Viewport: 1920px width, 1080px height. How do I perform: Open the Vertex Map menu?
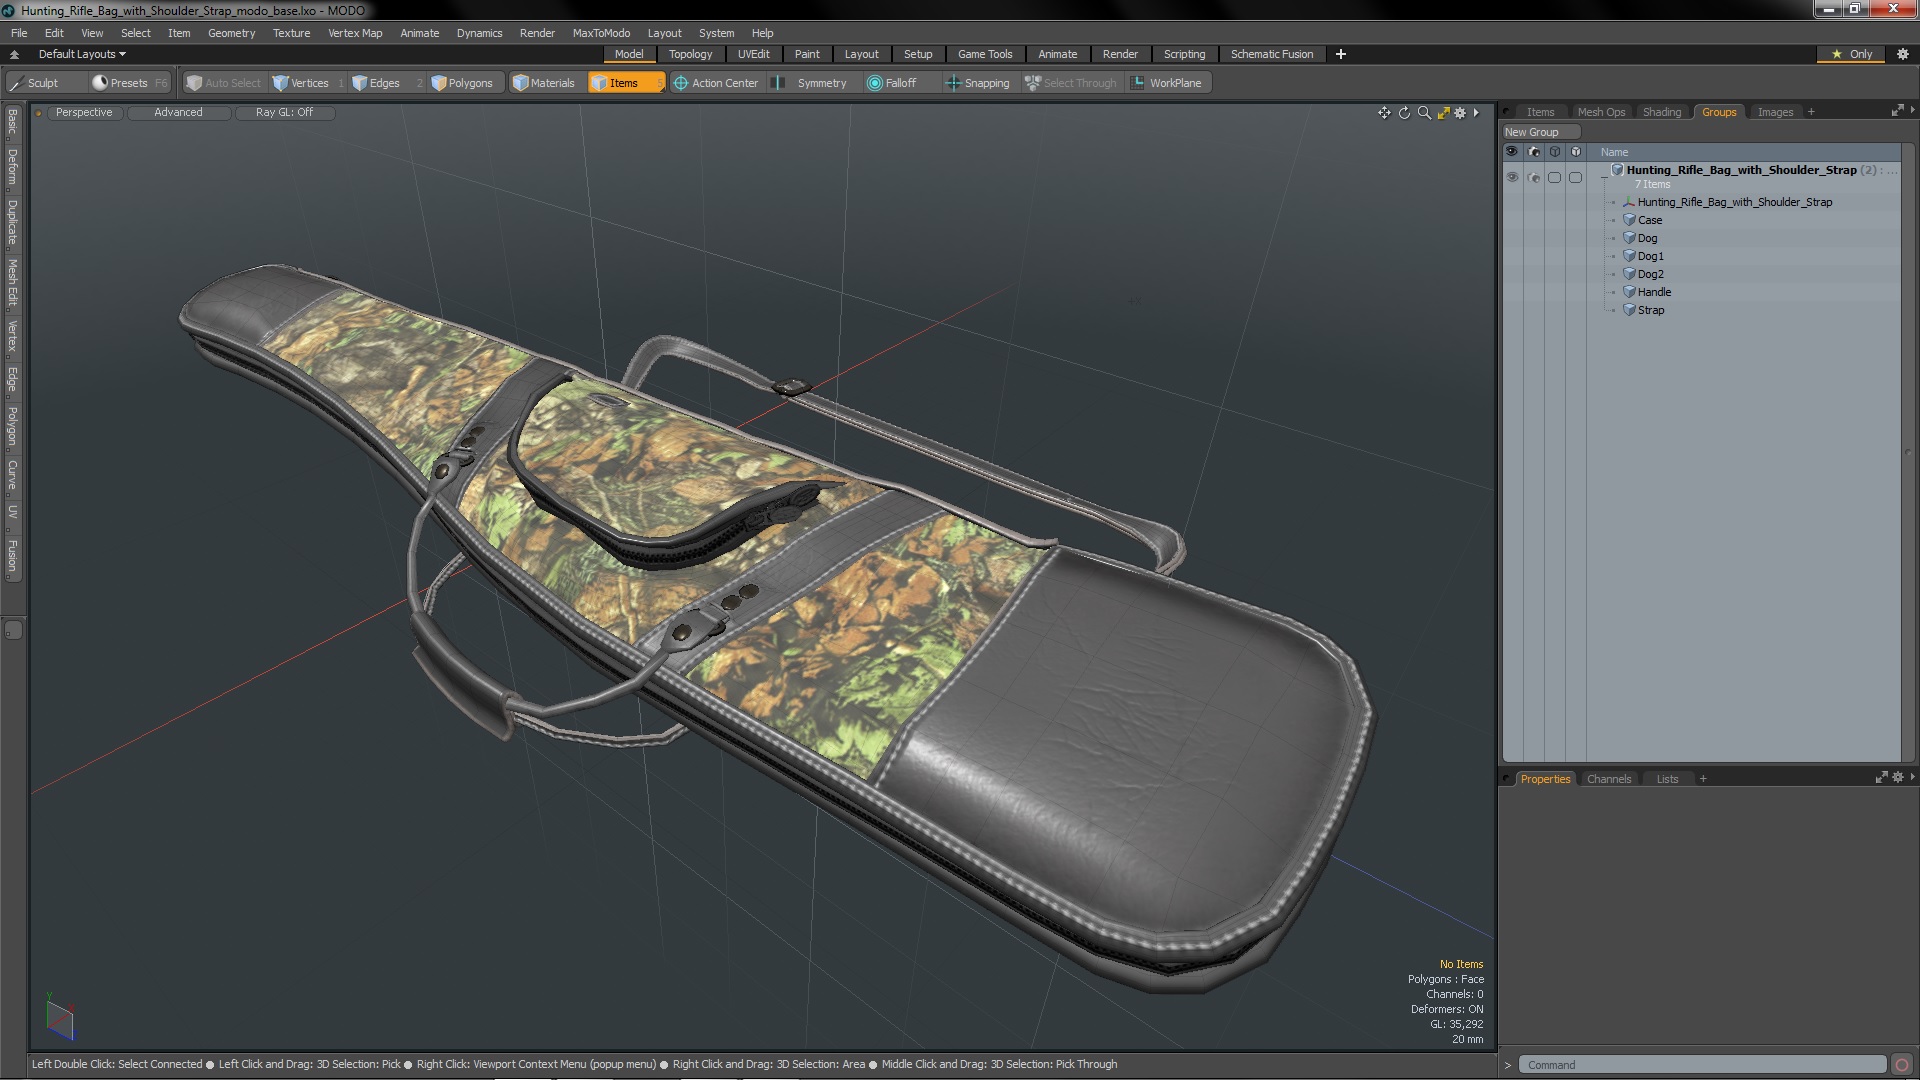click(x=355, y=33)
